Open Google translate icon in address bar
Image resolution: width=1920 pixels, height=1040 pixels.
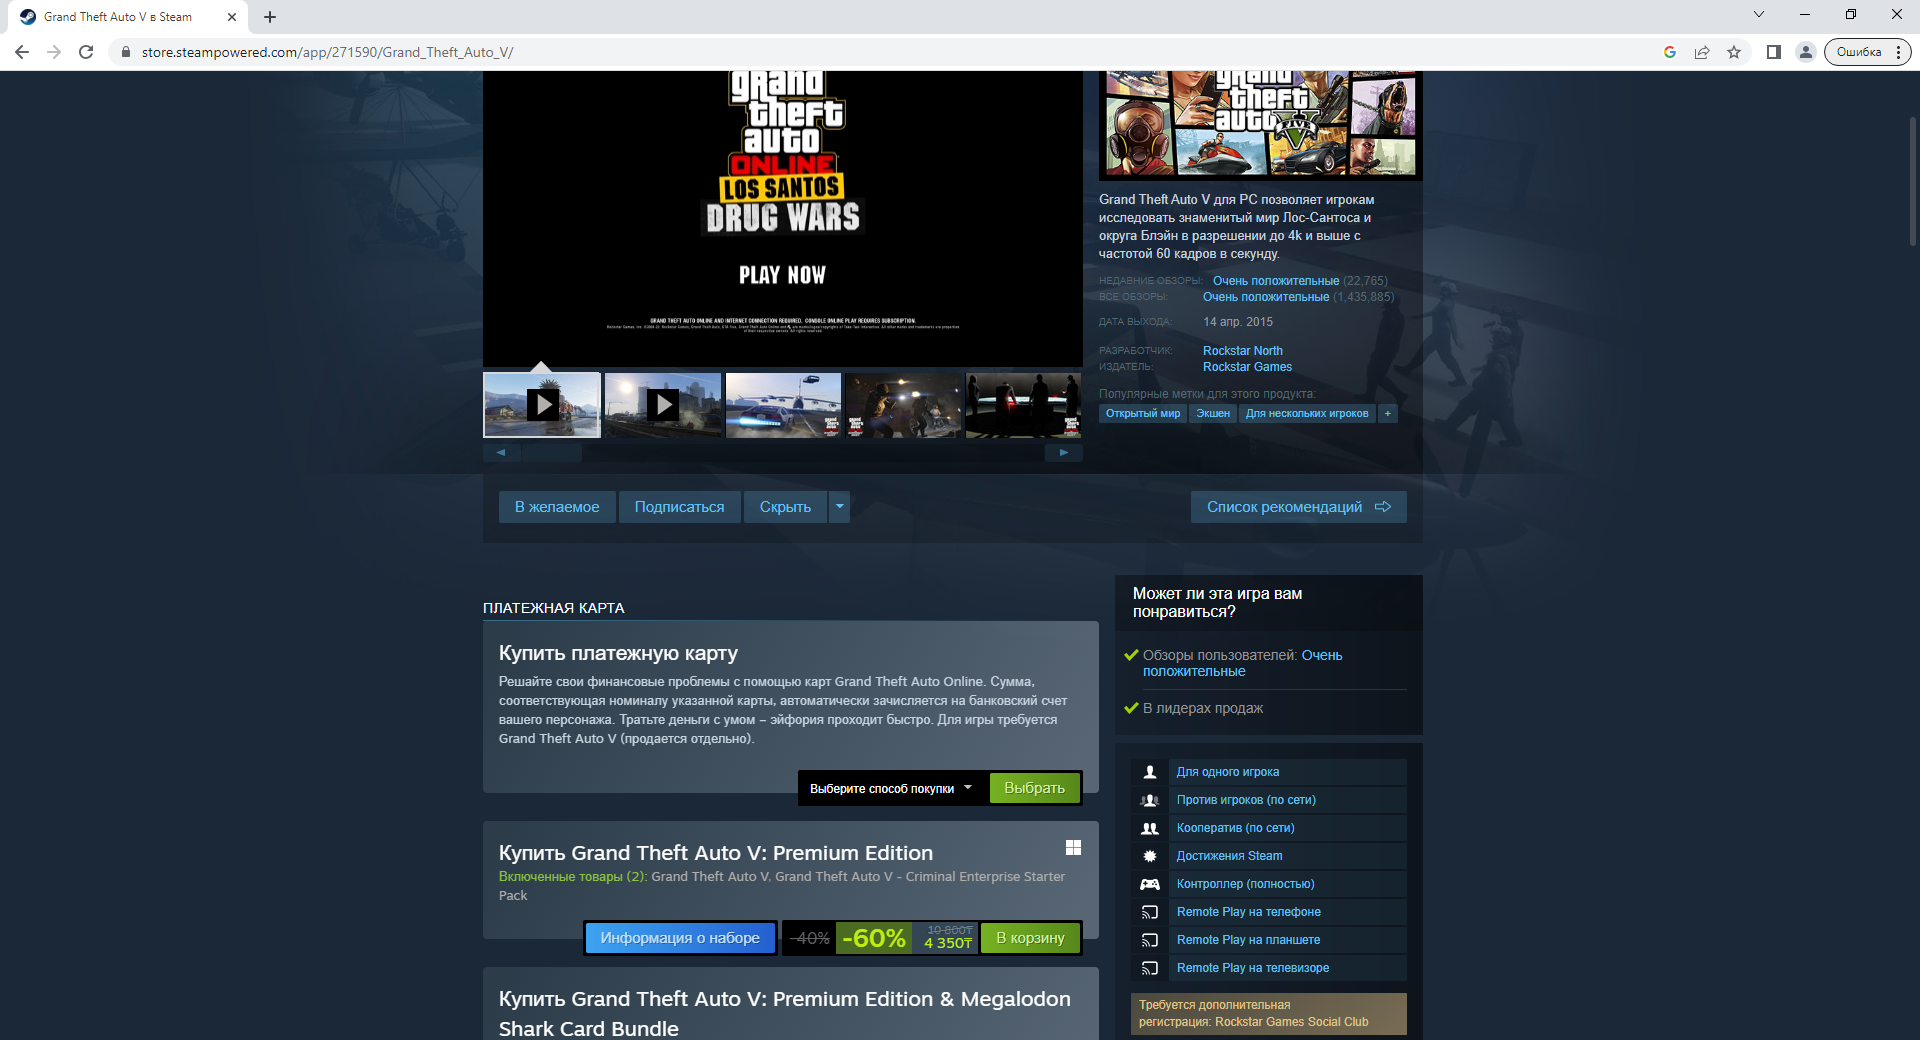coord(1670,52)
